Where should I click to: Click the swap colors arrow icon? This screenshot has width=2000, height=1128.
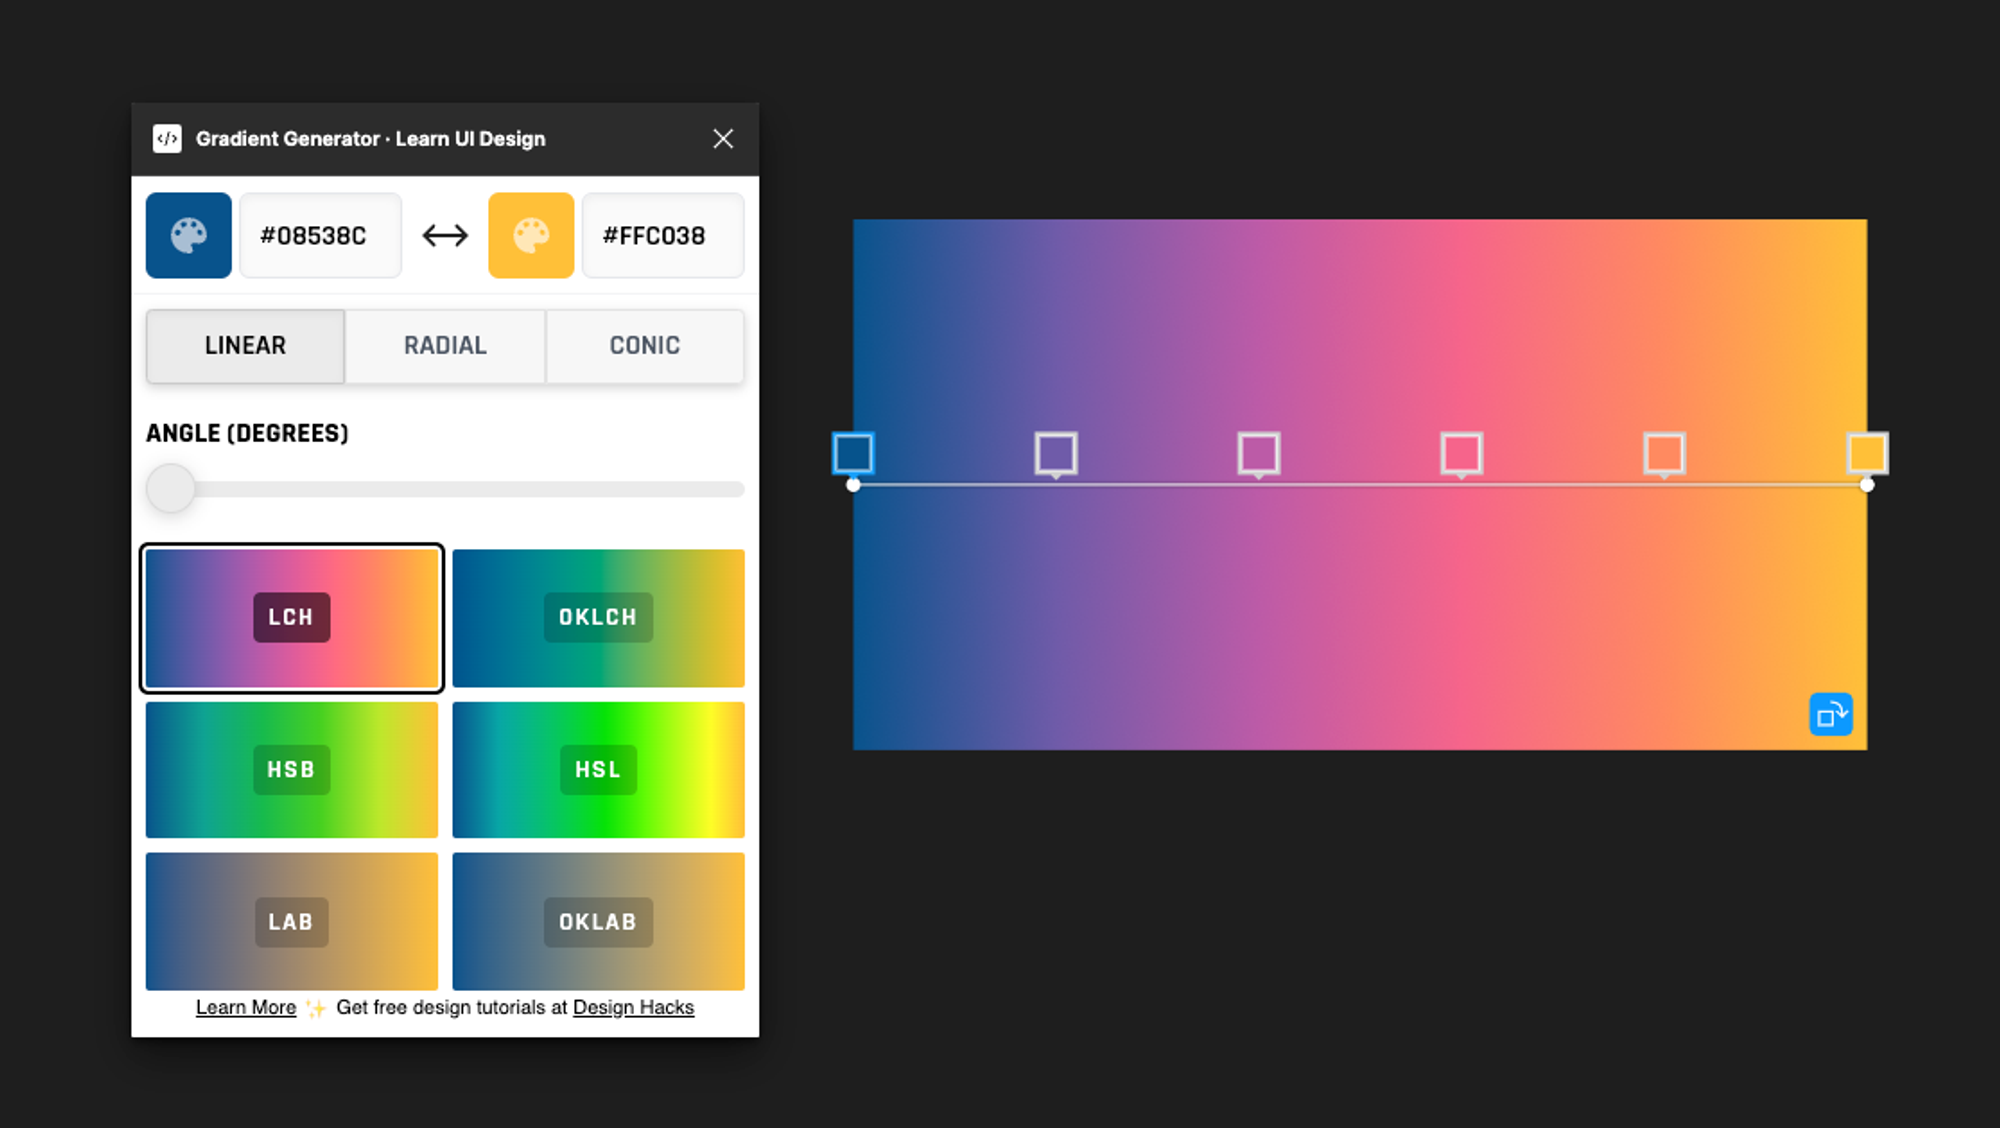coord(445,235)
